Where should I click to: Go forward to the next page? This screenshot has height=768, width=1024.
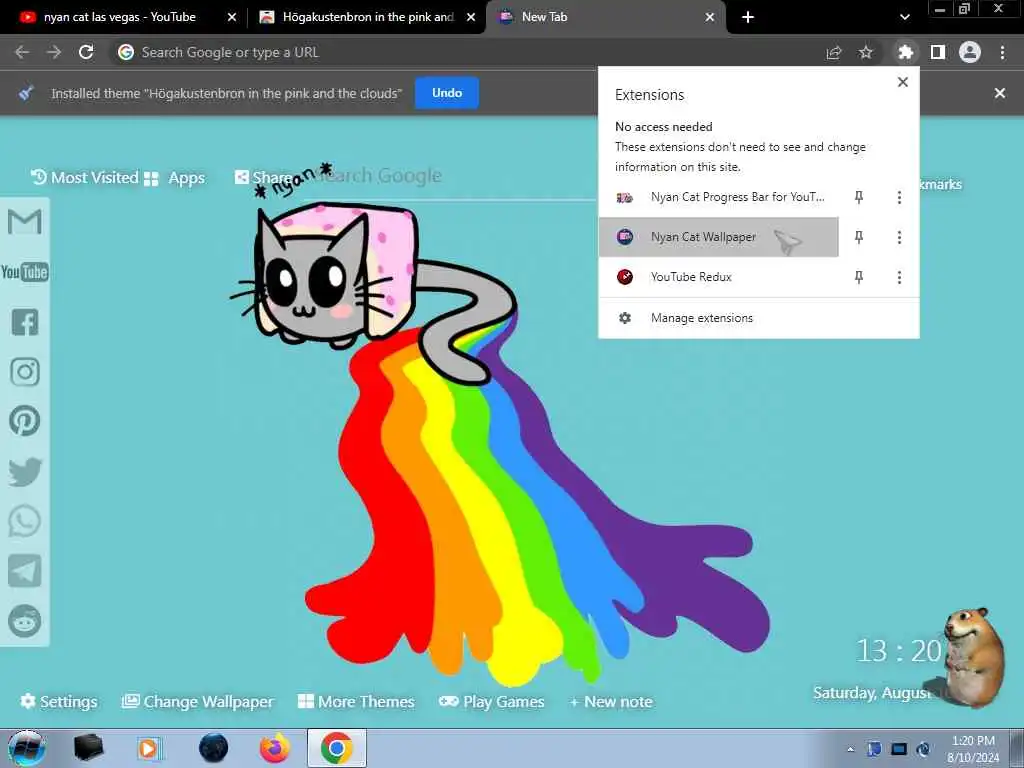[54, 52]
